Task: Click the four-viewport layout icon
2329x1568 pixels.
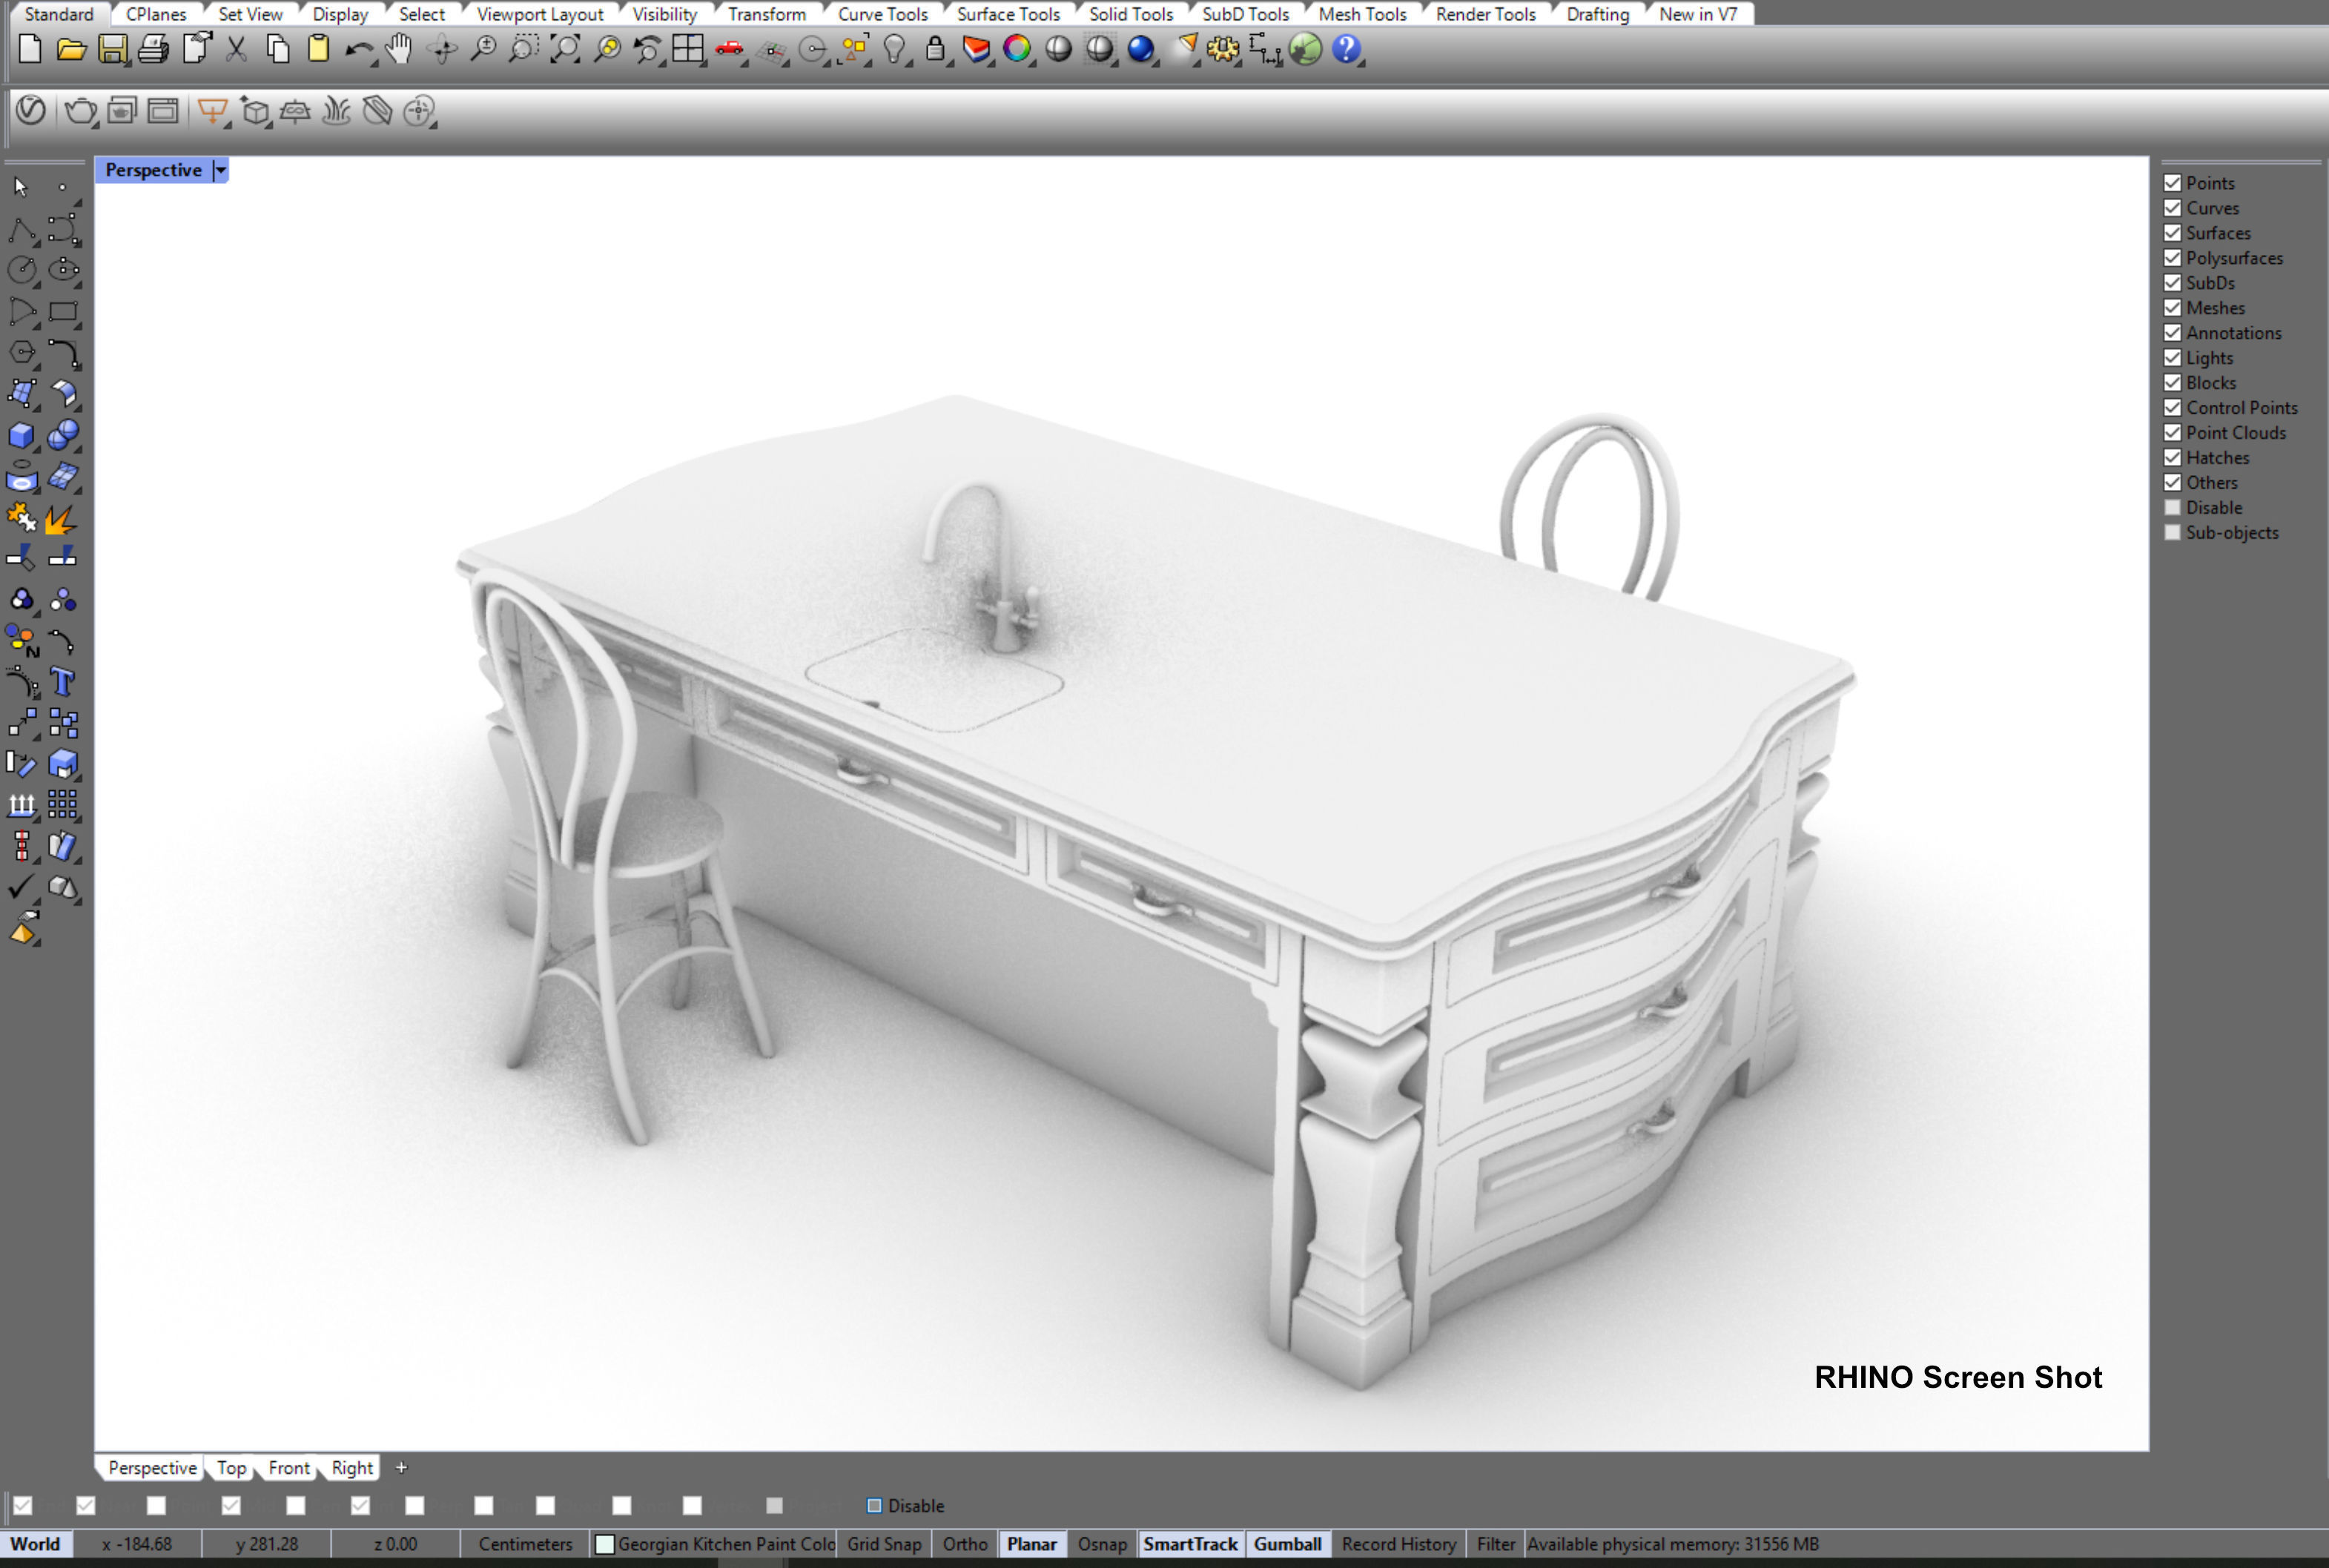Action: pyautogui.click(x=688, y=49)
